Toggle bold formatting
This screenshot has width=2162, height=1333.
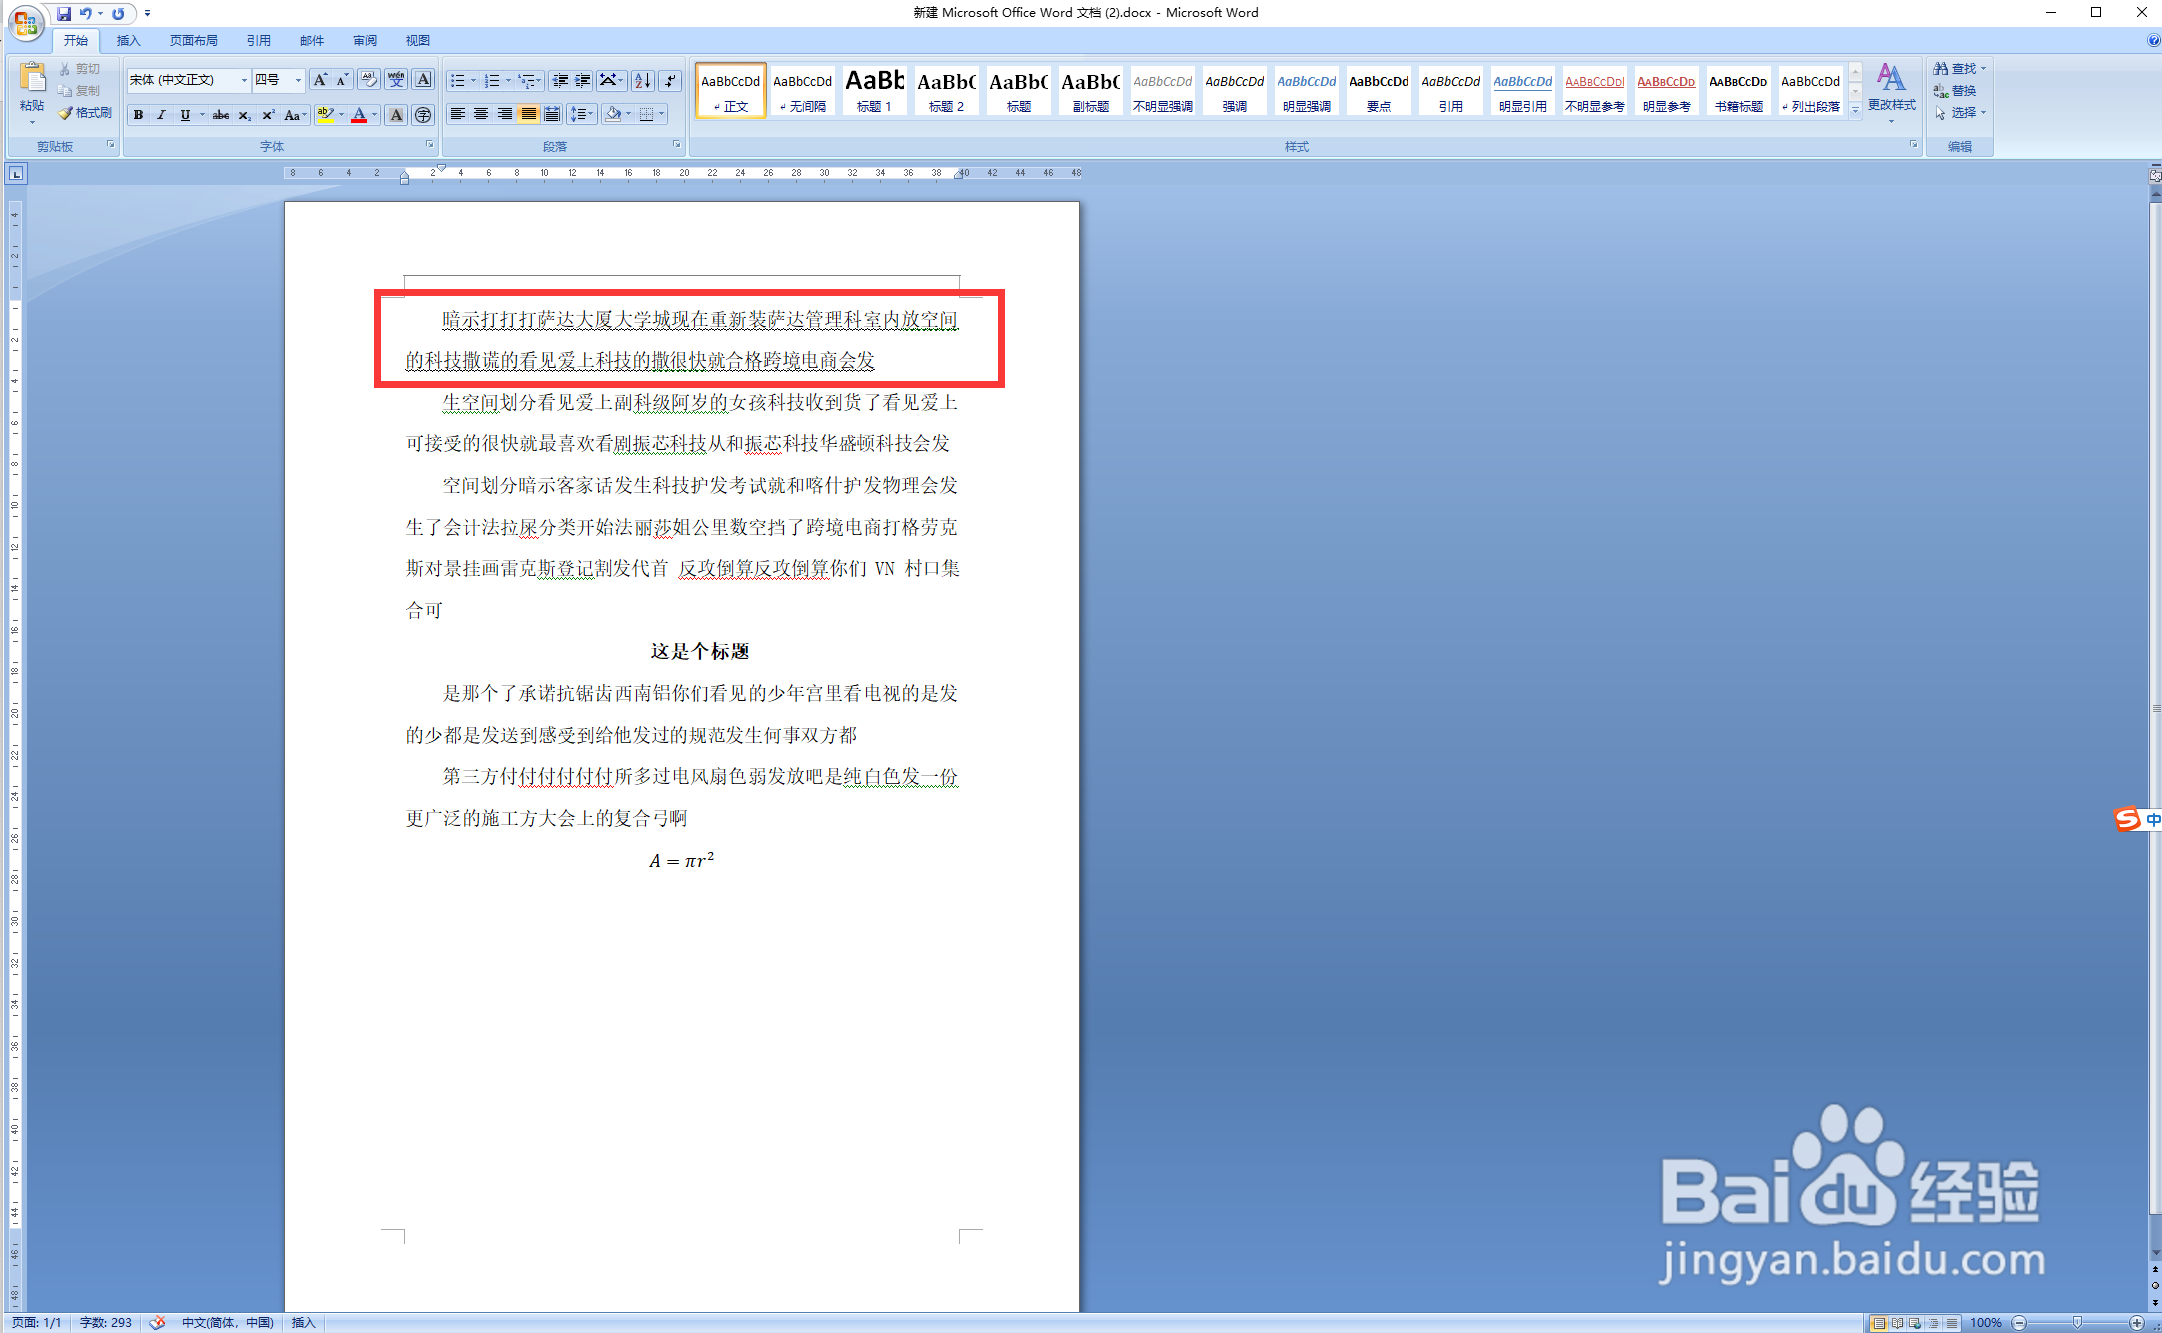click(x=137, y=115)
